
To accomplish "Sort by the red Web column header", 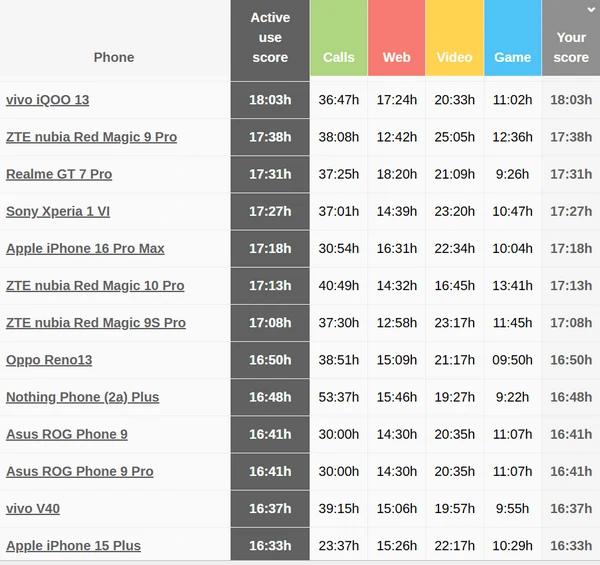I will pyautogui.click(x=397, y=57).
